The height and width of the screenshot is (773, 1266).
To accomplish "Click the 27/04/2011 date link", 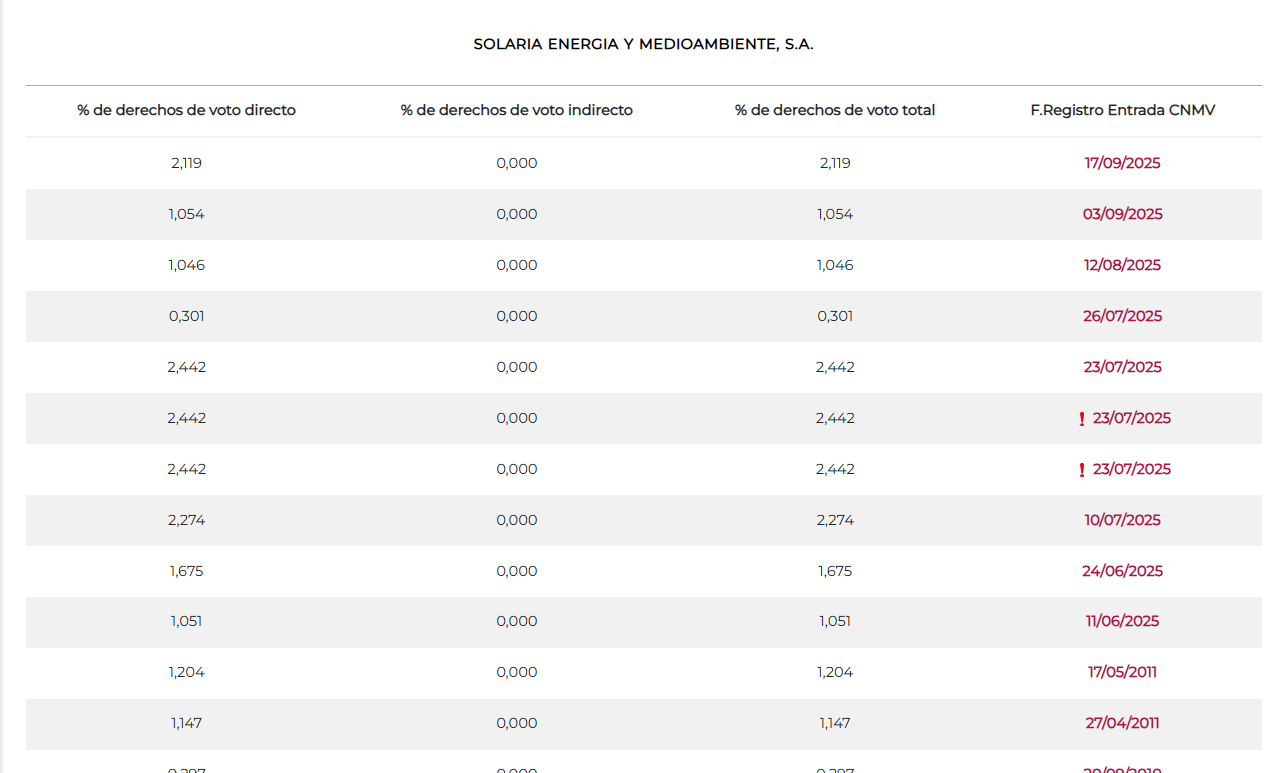I will pos(1122,723).
